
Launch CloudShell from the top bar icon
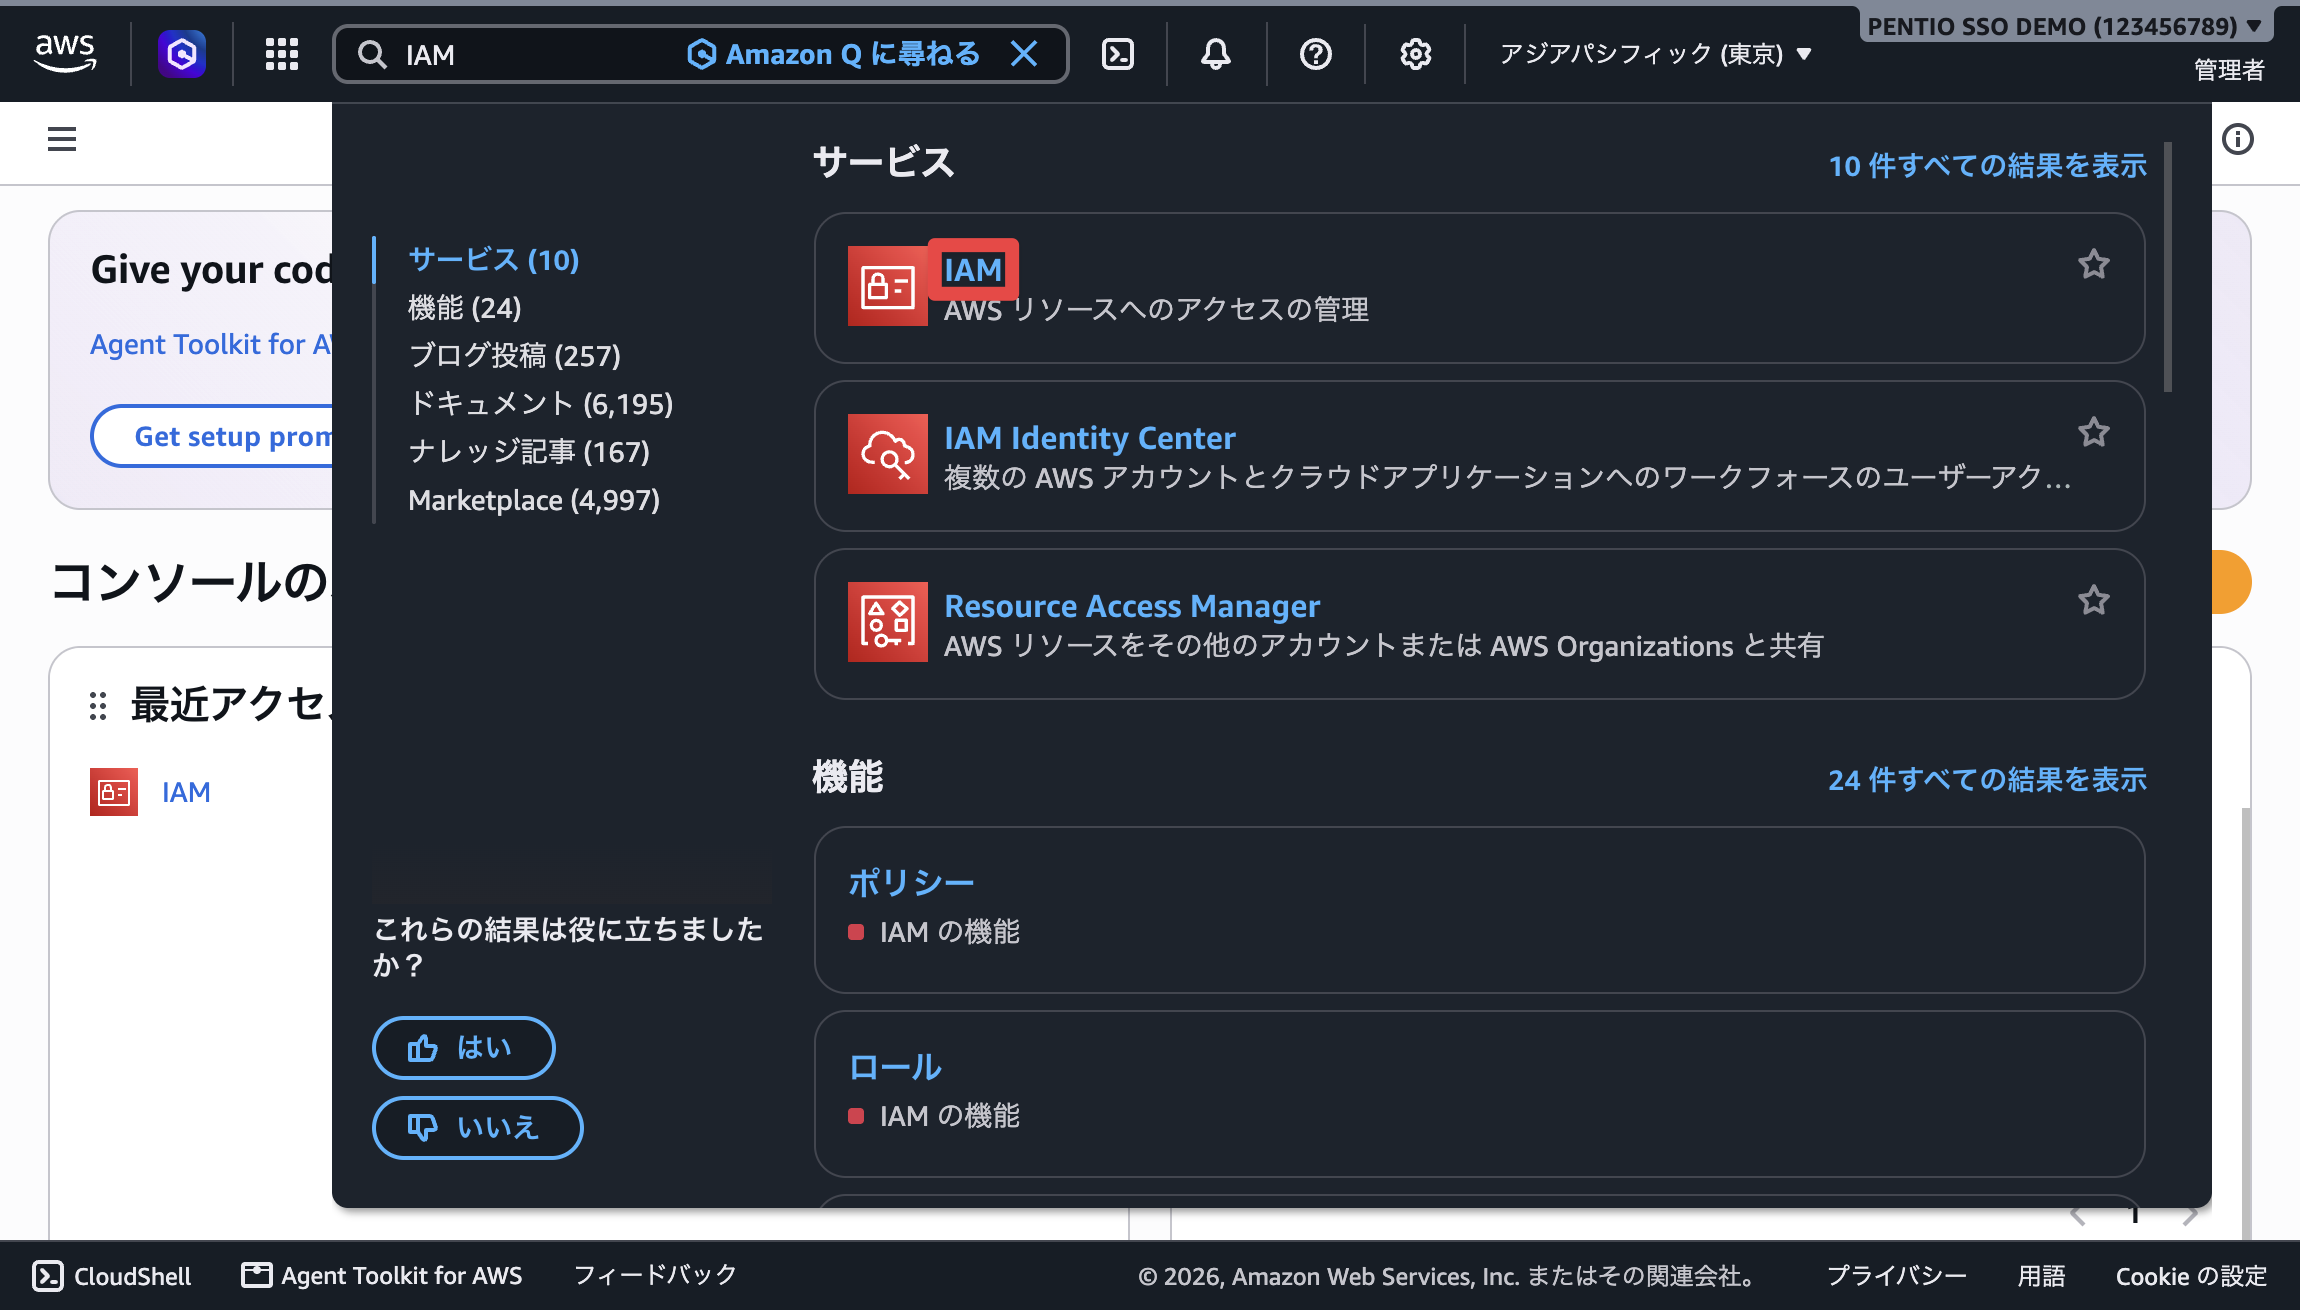tap(1117, 54)
